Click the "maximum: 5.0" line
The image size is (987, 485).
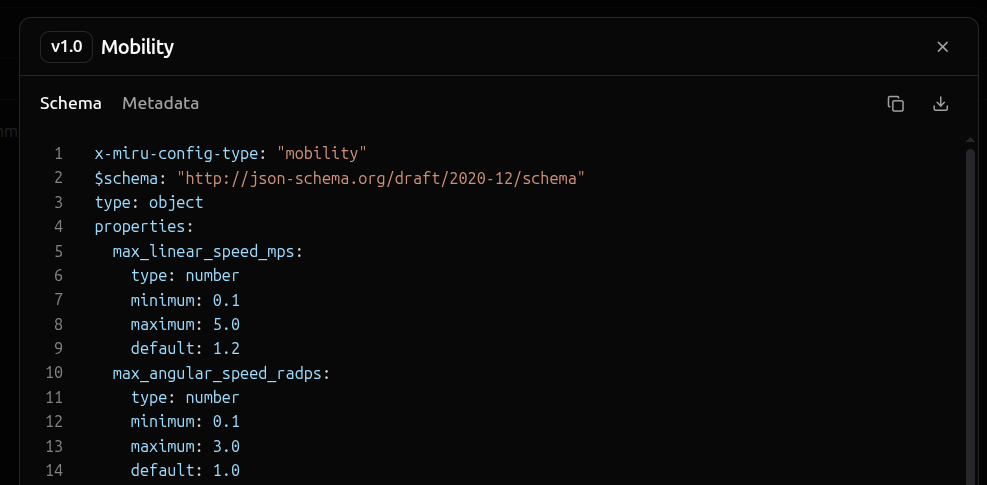(185, 324)
